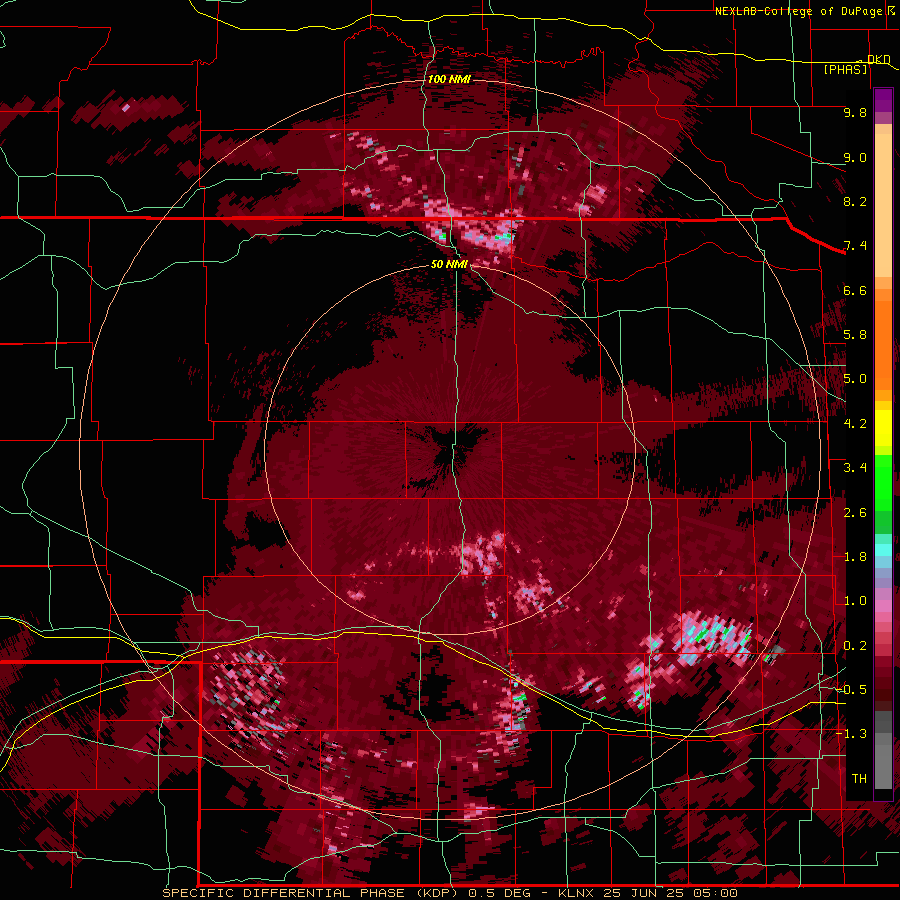Screen dimensions: 900x900
Task: Click the radar site center cone of silence
Action: tap(451, 449)
